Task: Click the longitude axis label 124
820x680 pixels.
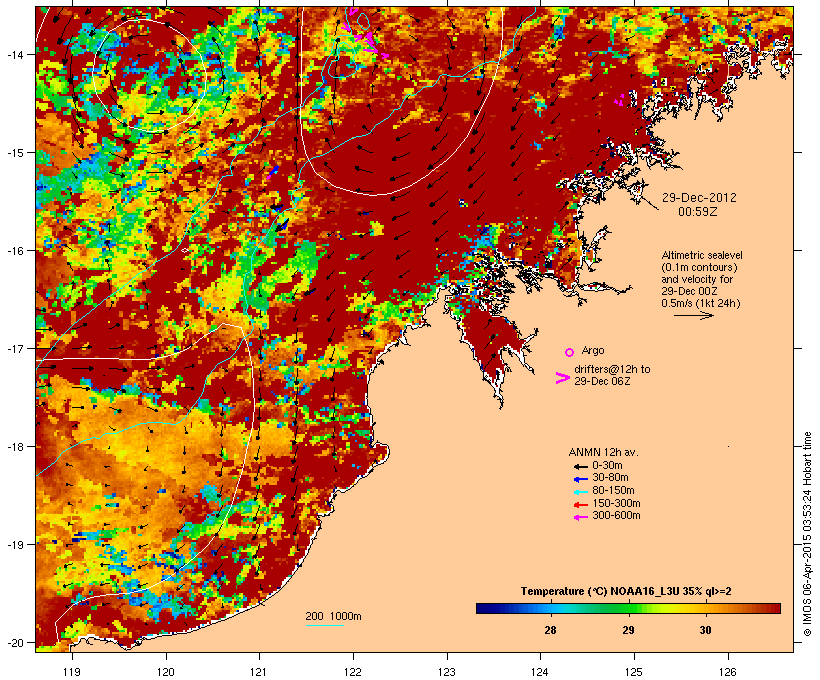Action: click(540, 672)
